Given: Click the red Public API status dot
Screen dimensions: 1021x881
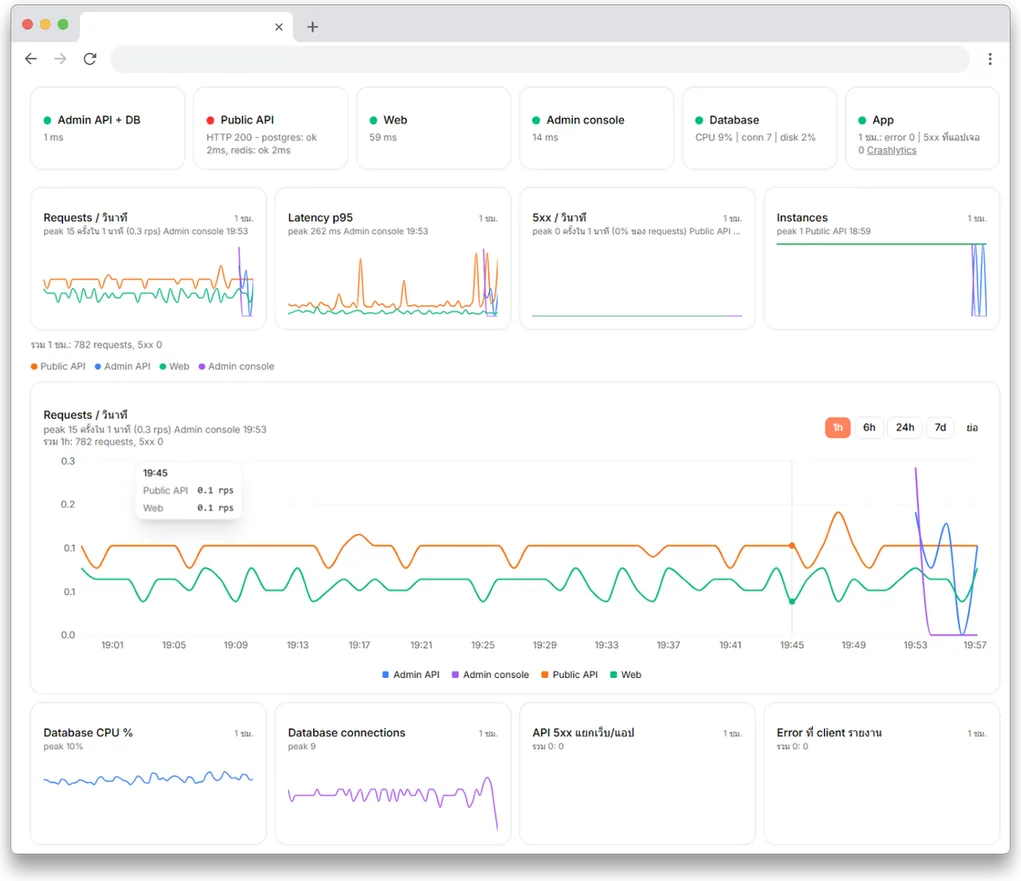Looking at the screenshot, I should [210, 120].
